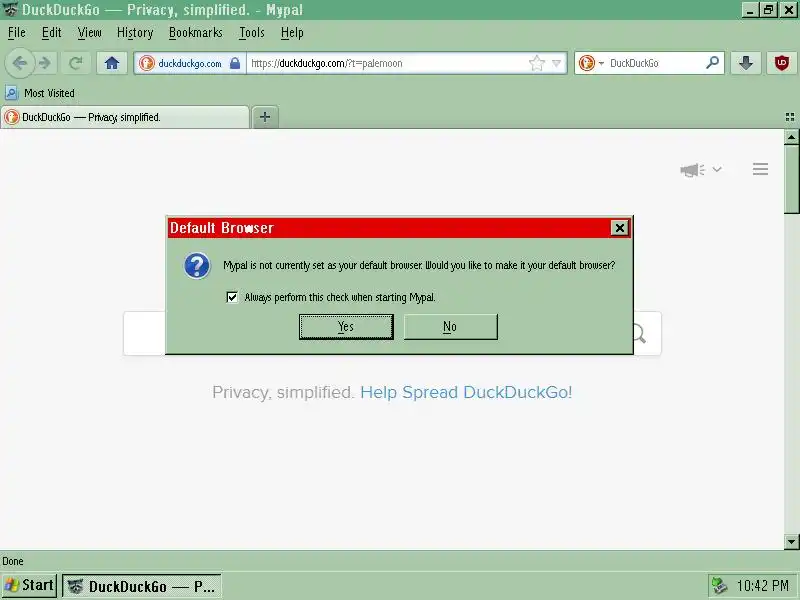Screen dimensions: 800x600
Task: Close the Default Browser dialog
Action: tap(619, 228)
